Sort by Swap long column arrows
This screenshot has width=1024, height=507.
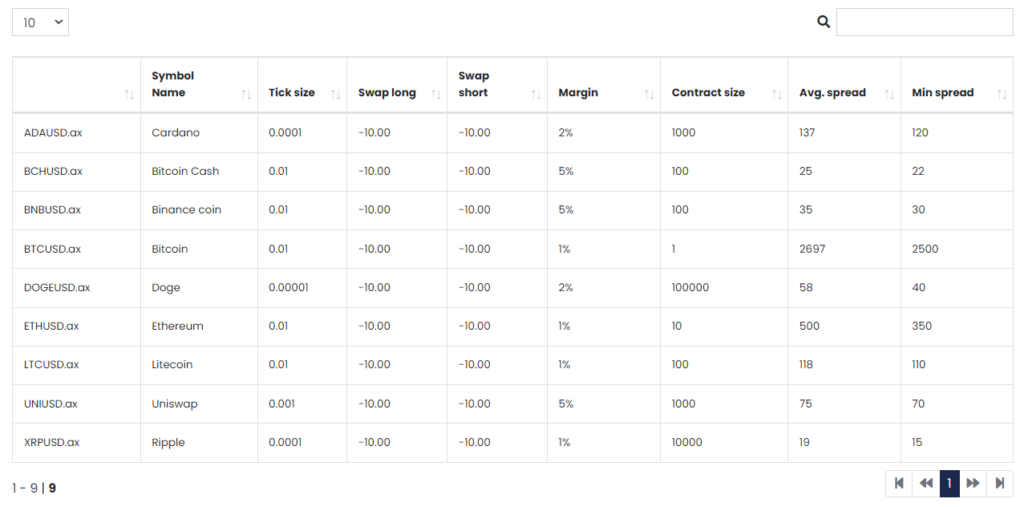436,95
